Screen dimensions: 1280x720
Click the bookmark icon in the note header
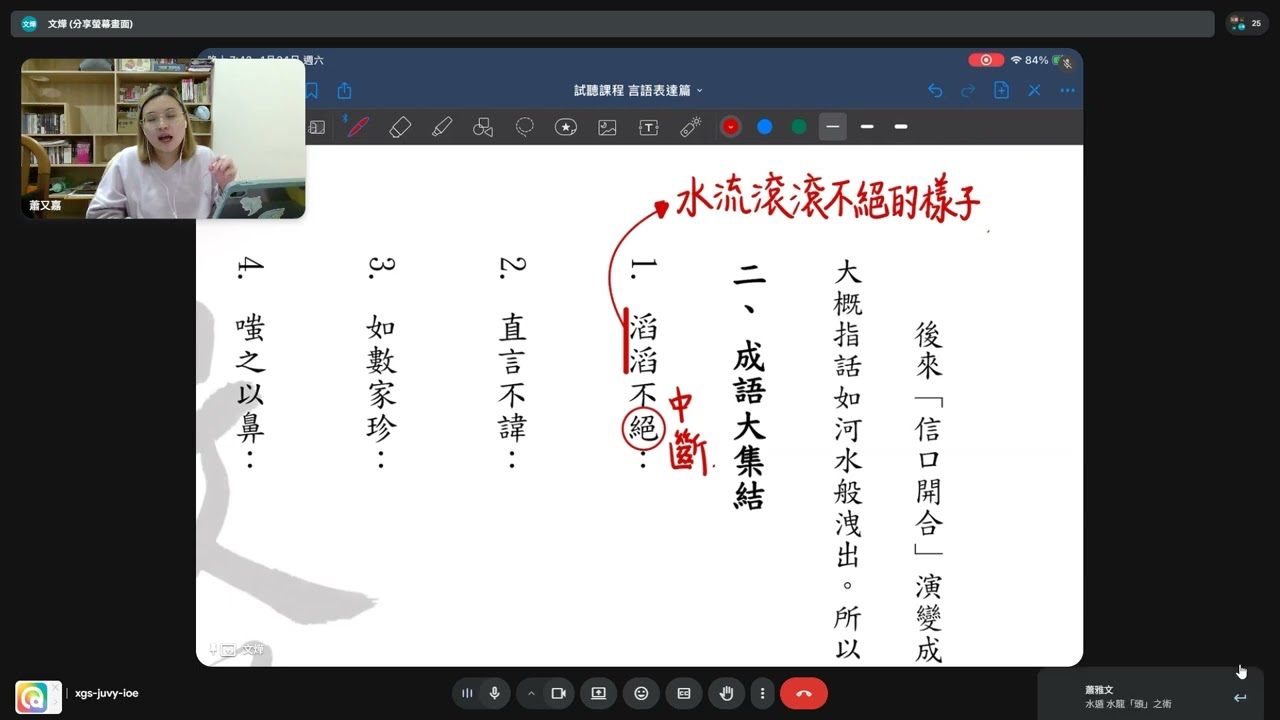point(311,90)
